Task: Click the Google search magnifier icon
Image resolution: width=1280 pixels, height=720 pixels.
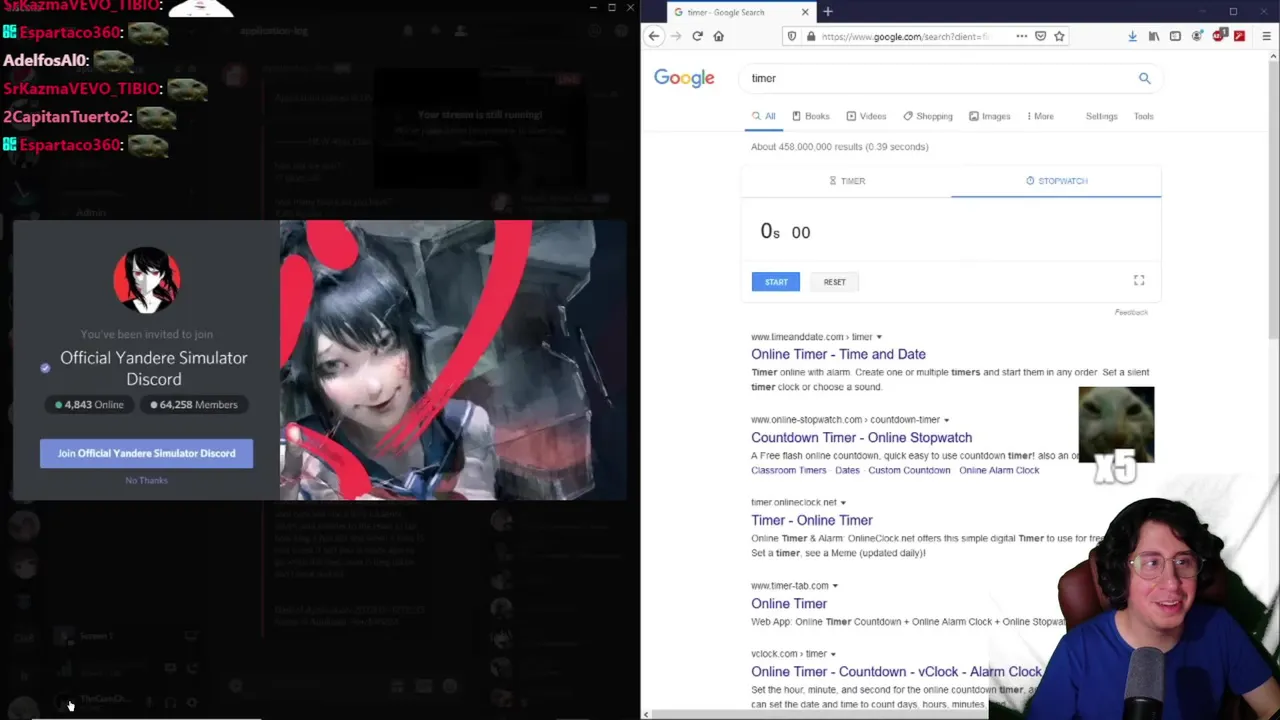Action: point(1144,78)
